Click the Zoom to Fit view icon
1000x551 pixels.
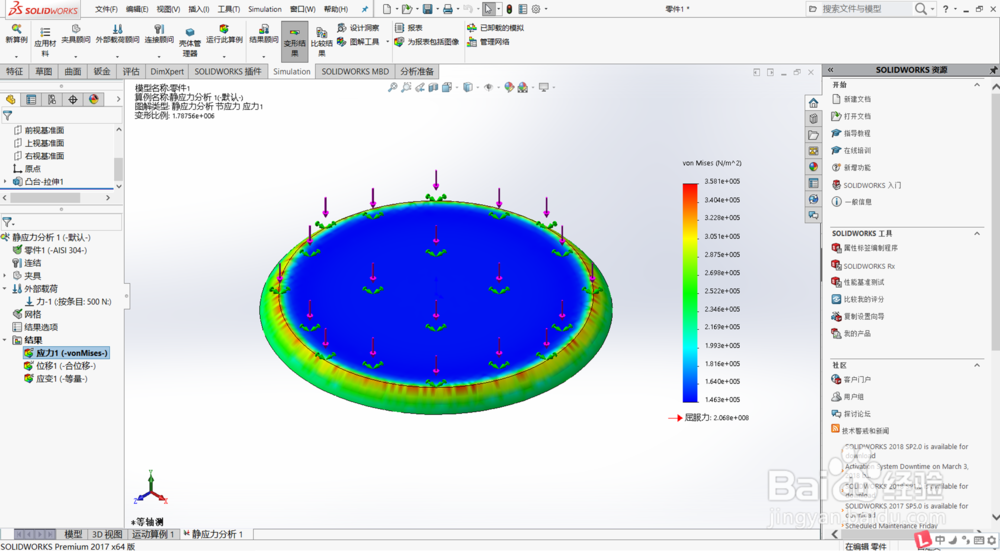[x=392, y=87]
